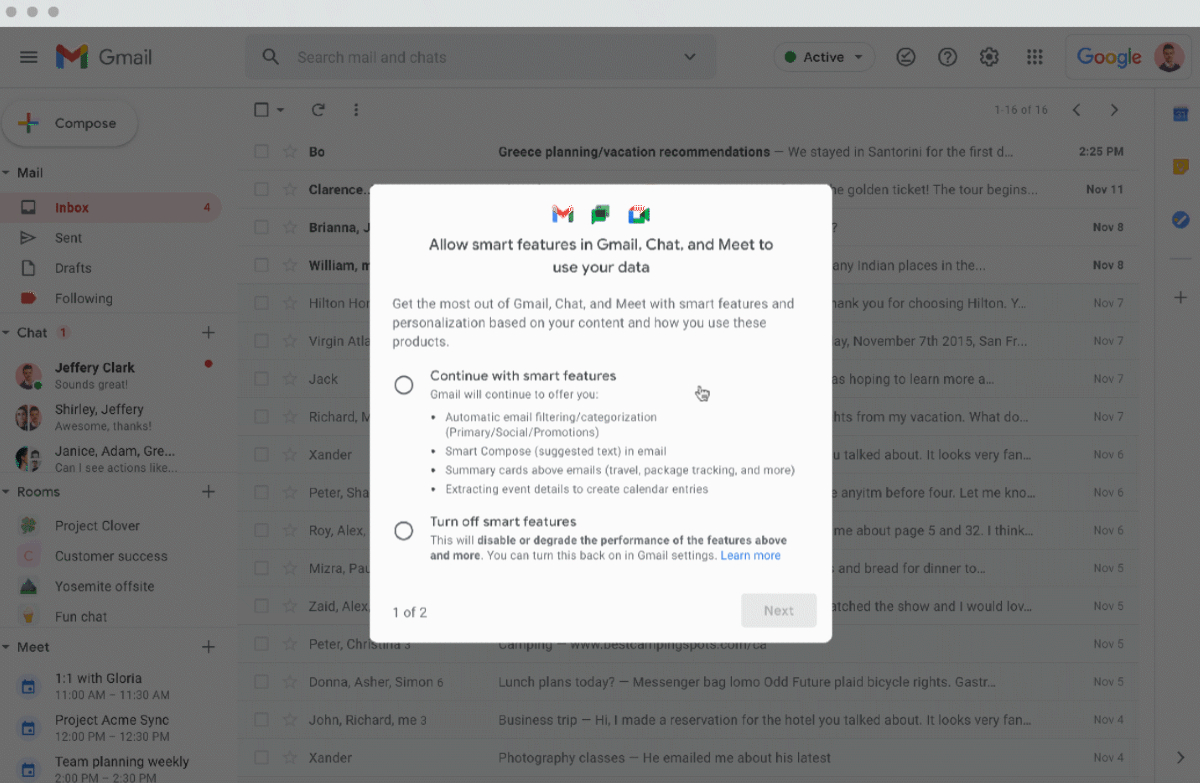Open the Inbox folder
The width and height of the screenshot is (1200, 783).
[71, 207]
